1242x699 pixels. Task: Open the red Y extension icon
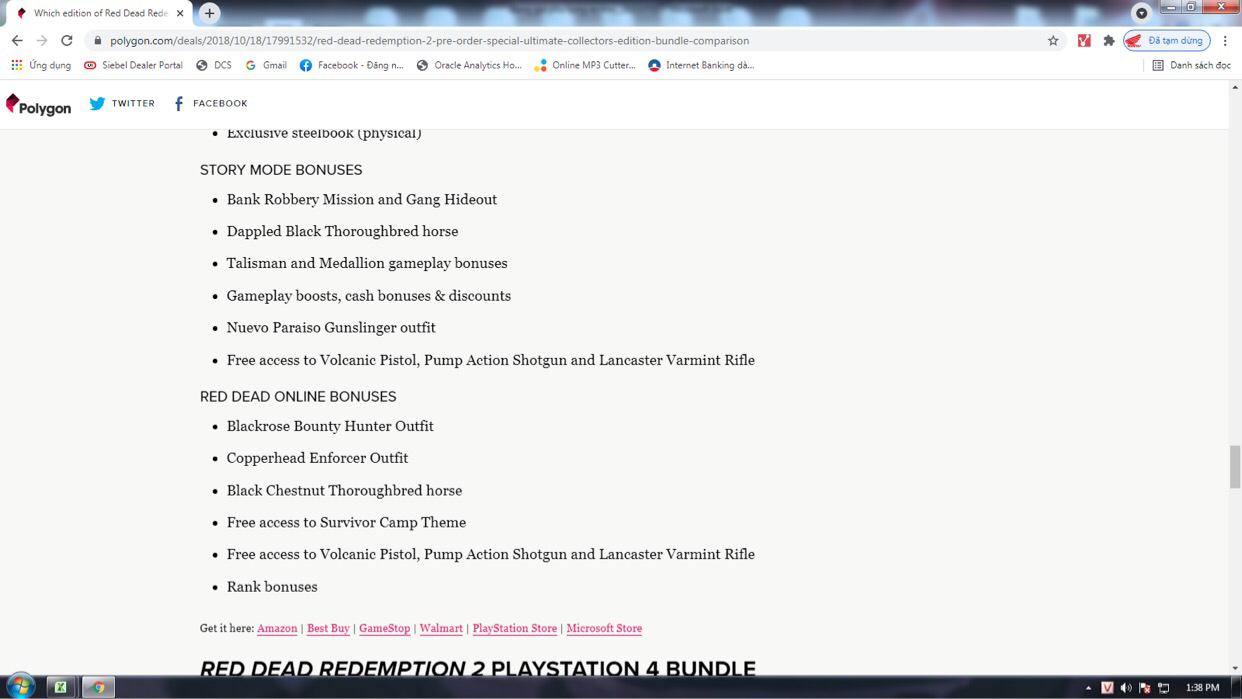click(1084, 41)
